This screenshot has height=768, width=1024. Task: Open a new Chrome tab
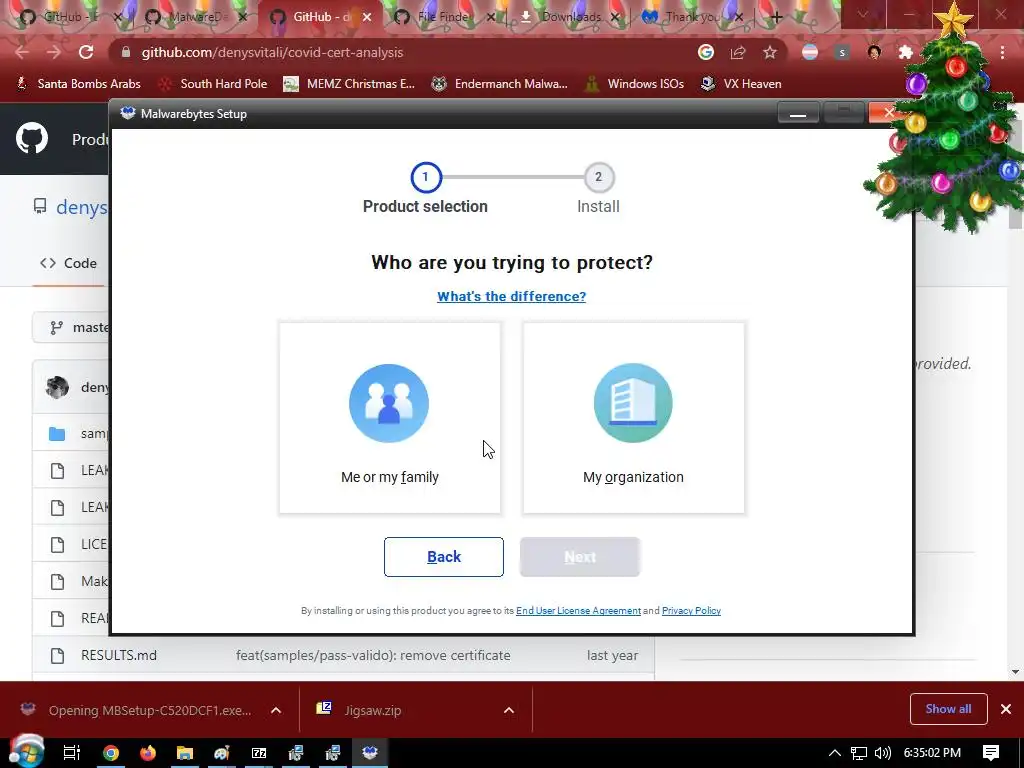(x=776, y=17)
